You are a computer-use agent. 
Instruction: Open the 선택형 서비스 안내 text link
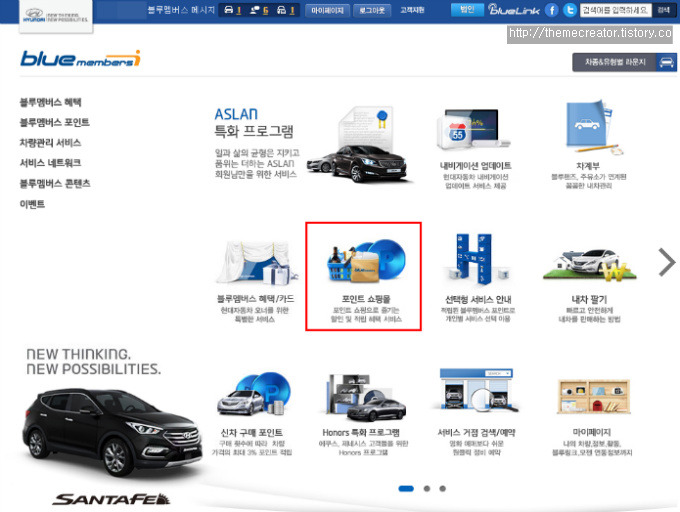(478, 299)
